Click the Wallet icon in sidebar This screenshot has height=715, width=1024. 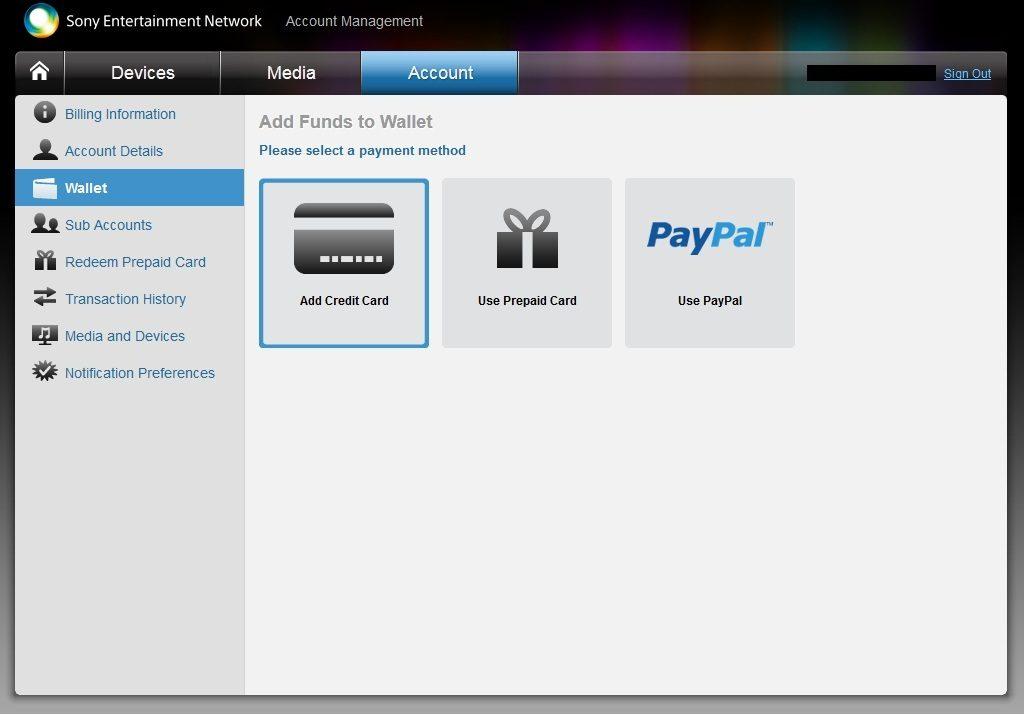click(45, 188)
